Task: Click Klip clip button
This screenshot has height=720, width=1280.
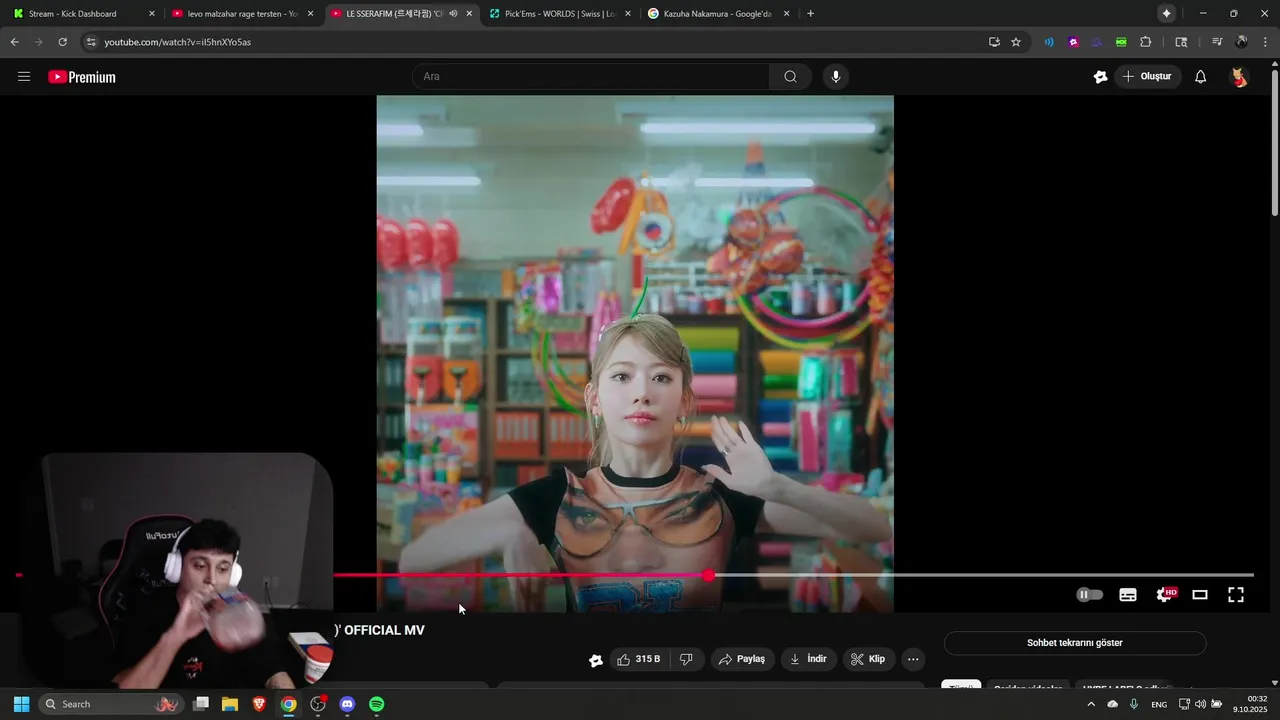Action: tap(868, 659)
